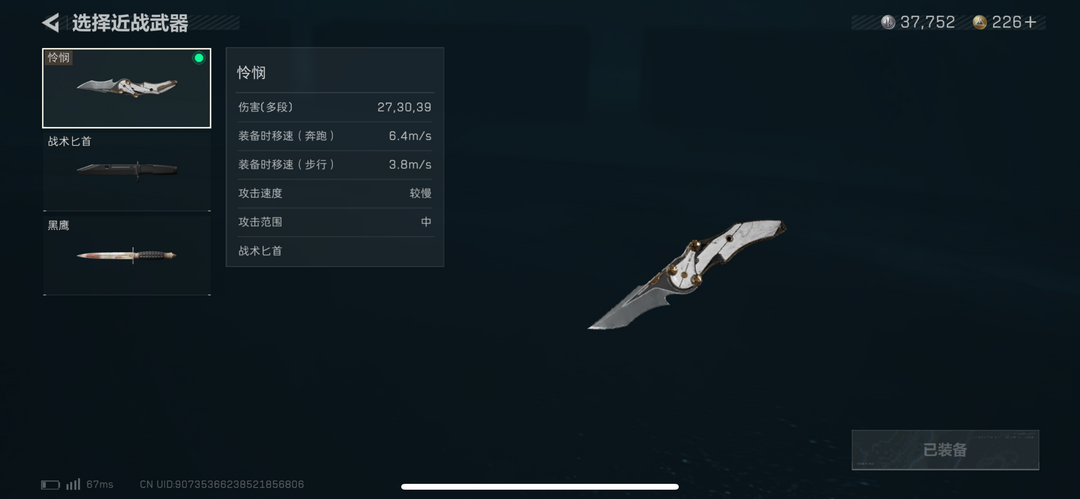Tap the large 3D knife preview model

687,274
